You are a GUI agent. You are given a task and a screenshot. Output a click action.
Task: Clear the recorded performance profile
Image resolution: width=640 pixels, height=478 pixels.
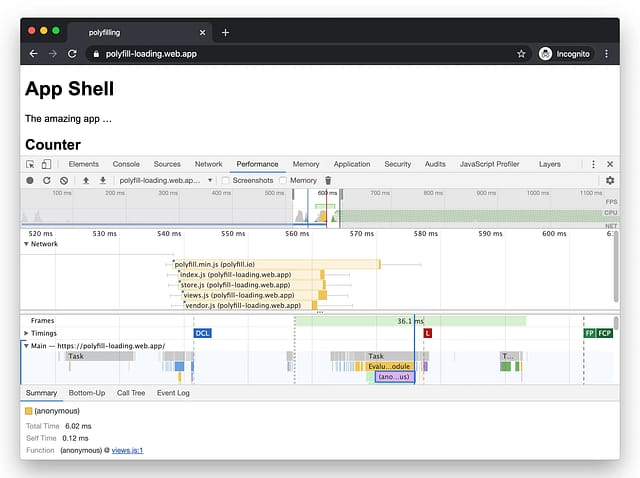point(64,181)
